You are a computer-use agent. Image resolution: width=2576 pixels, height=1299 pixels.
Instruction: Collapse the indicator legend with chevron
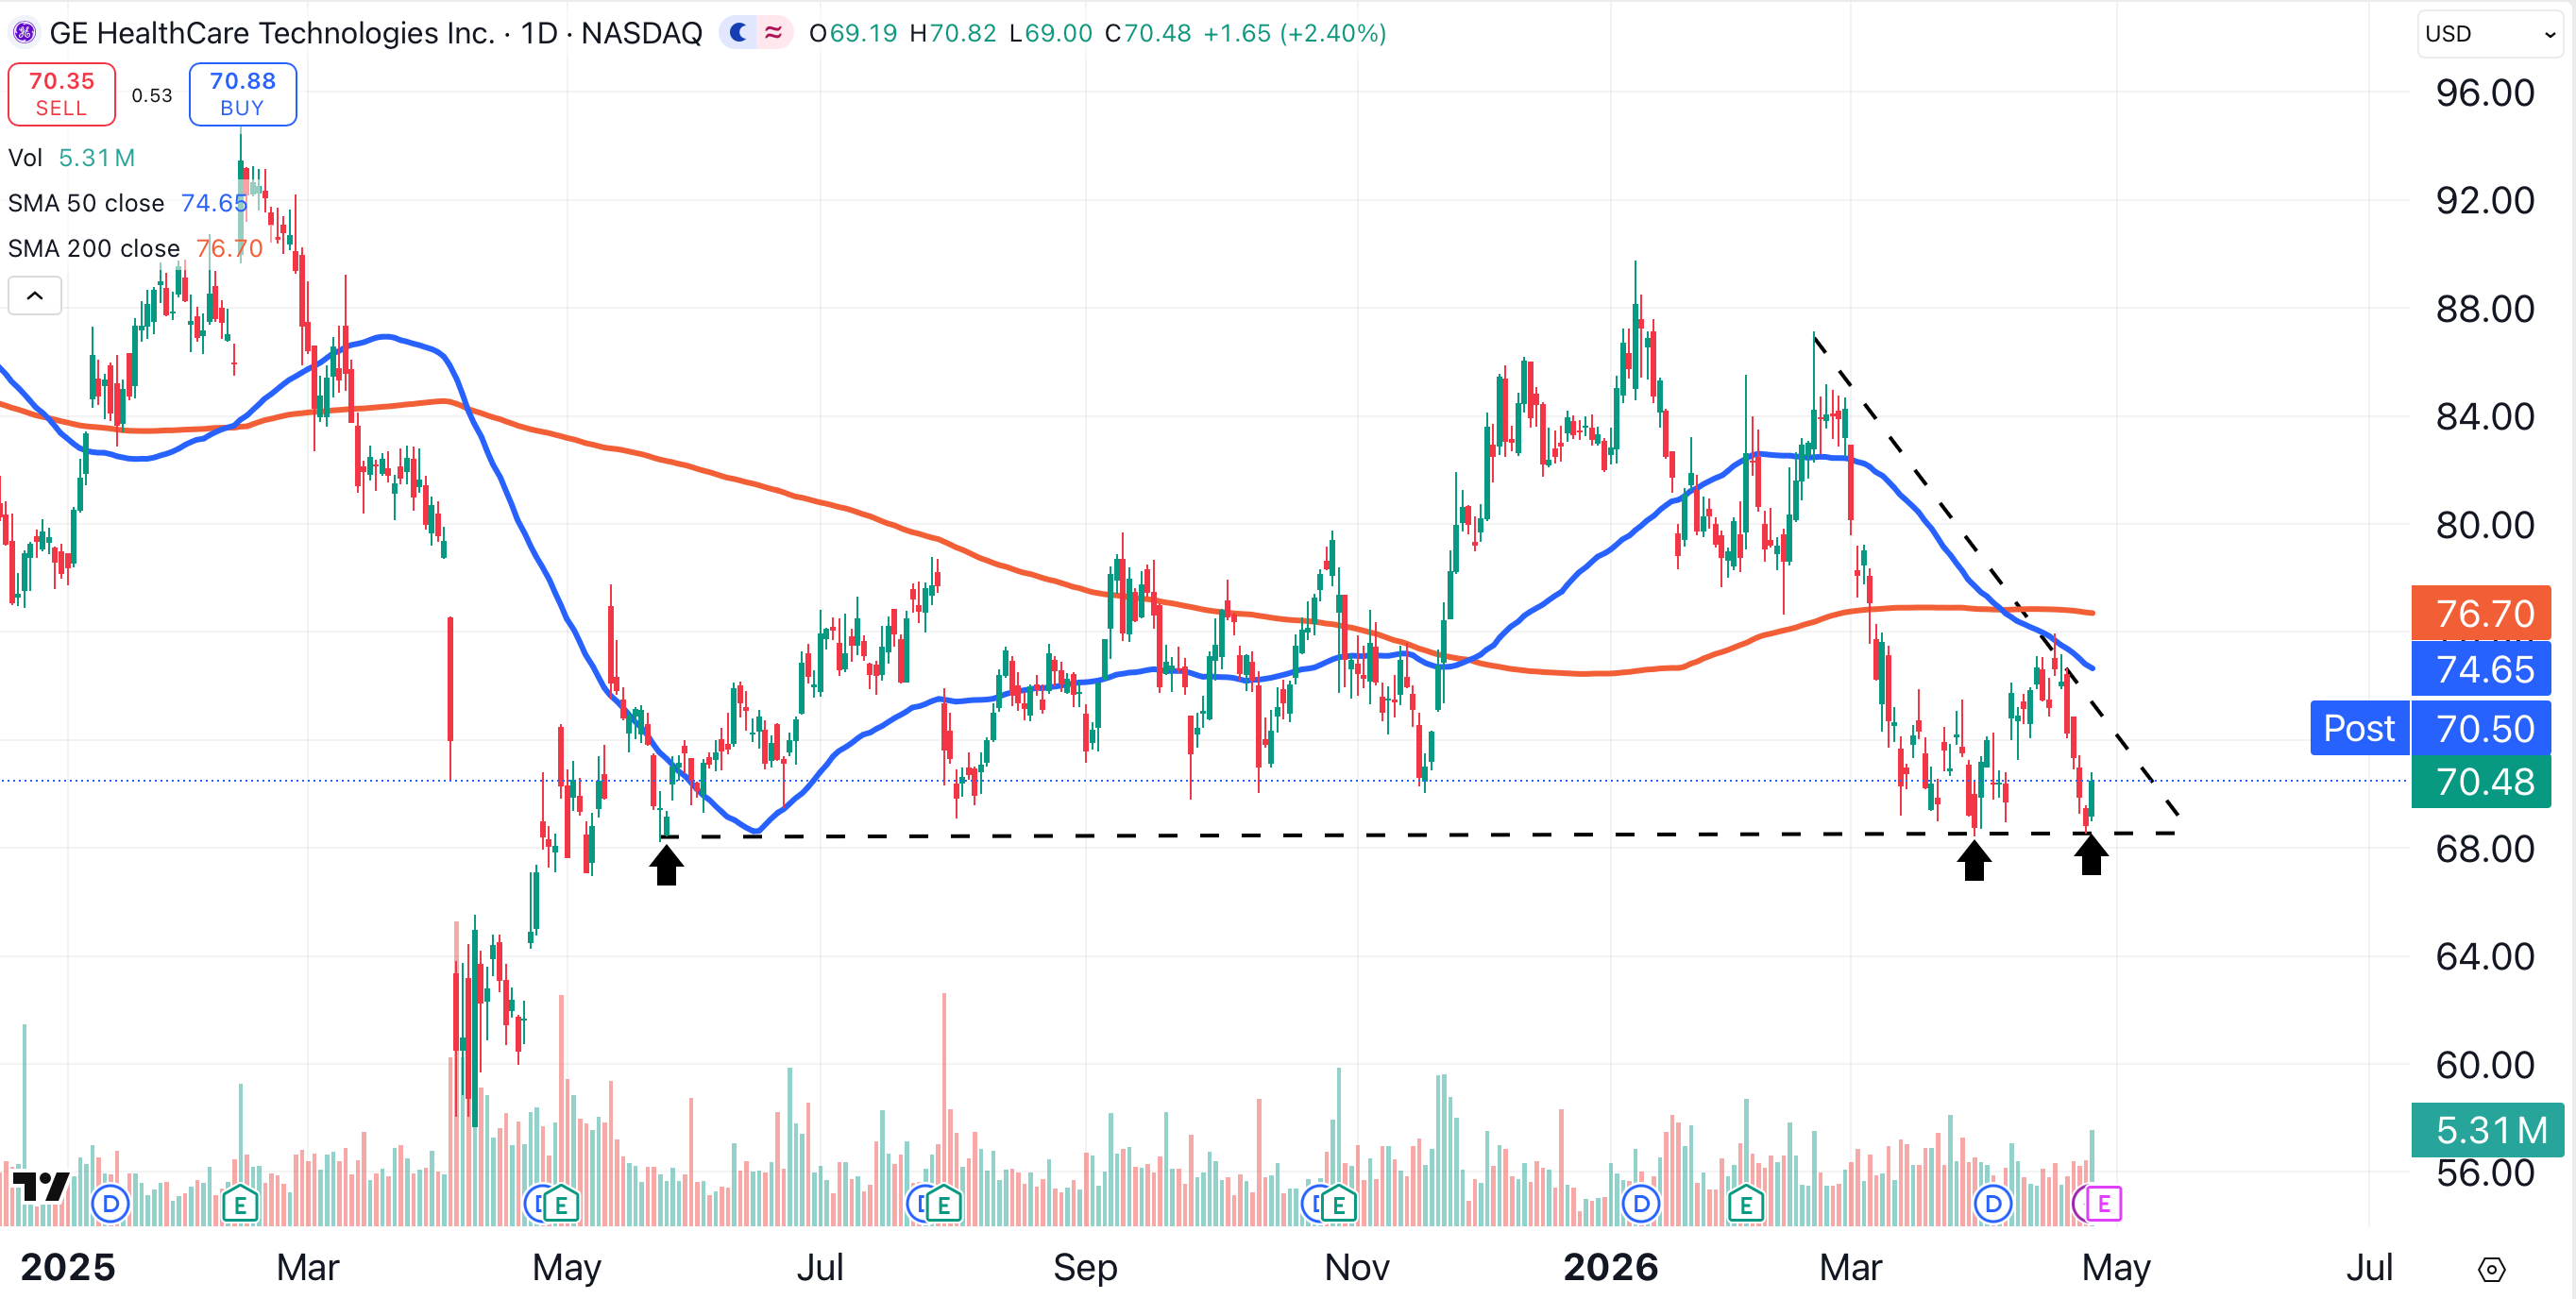35,296
